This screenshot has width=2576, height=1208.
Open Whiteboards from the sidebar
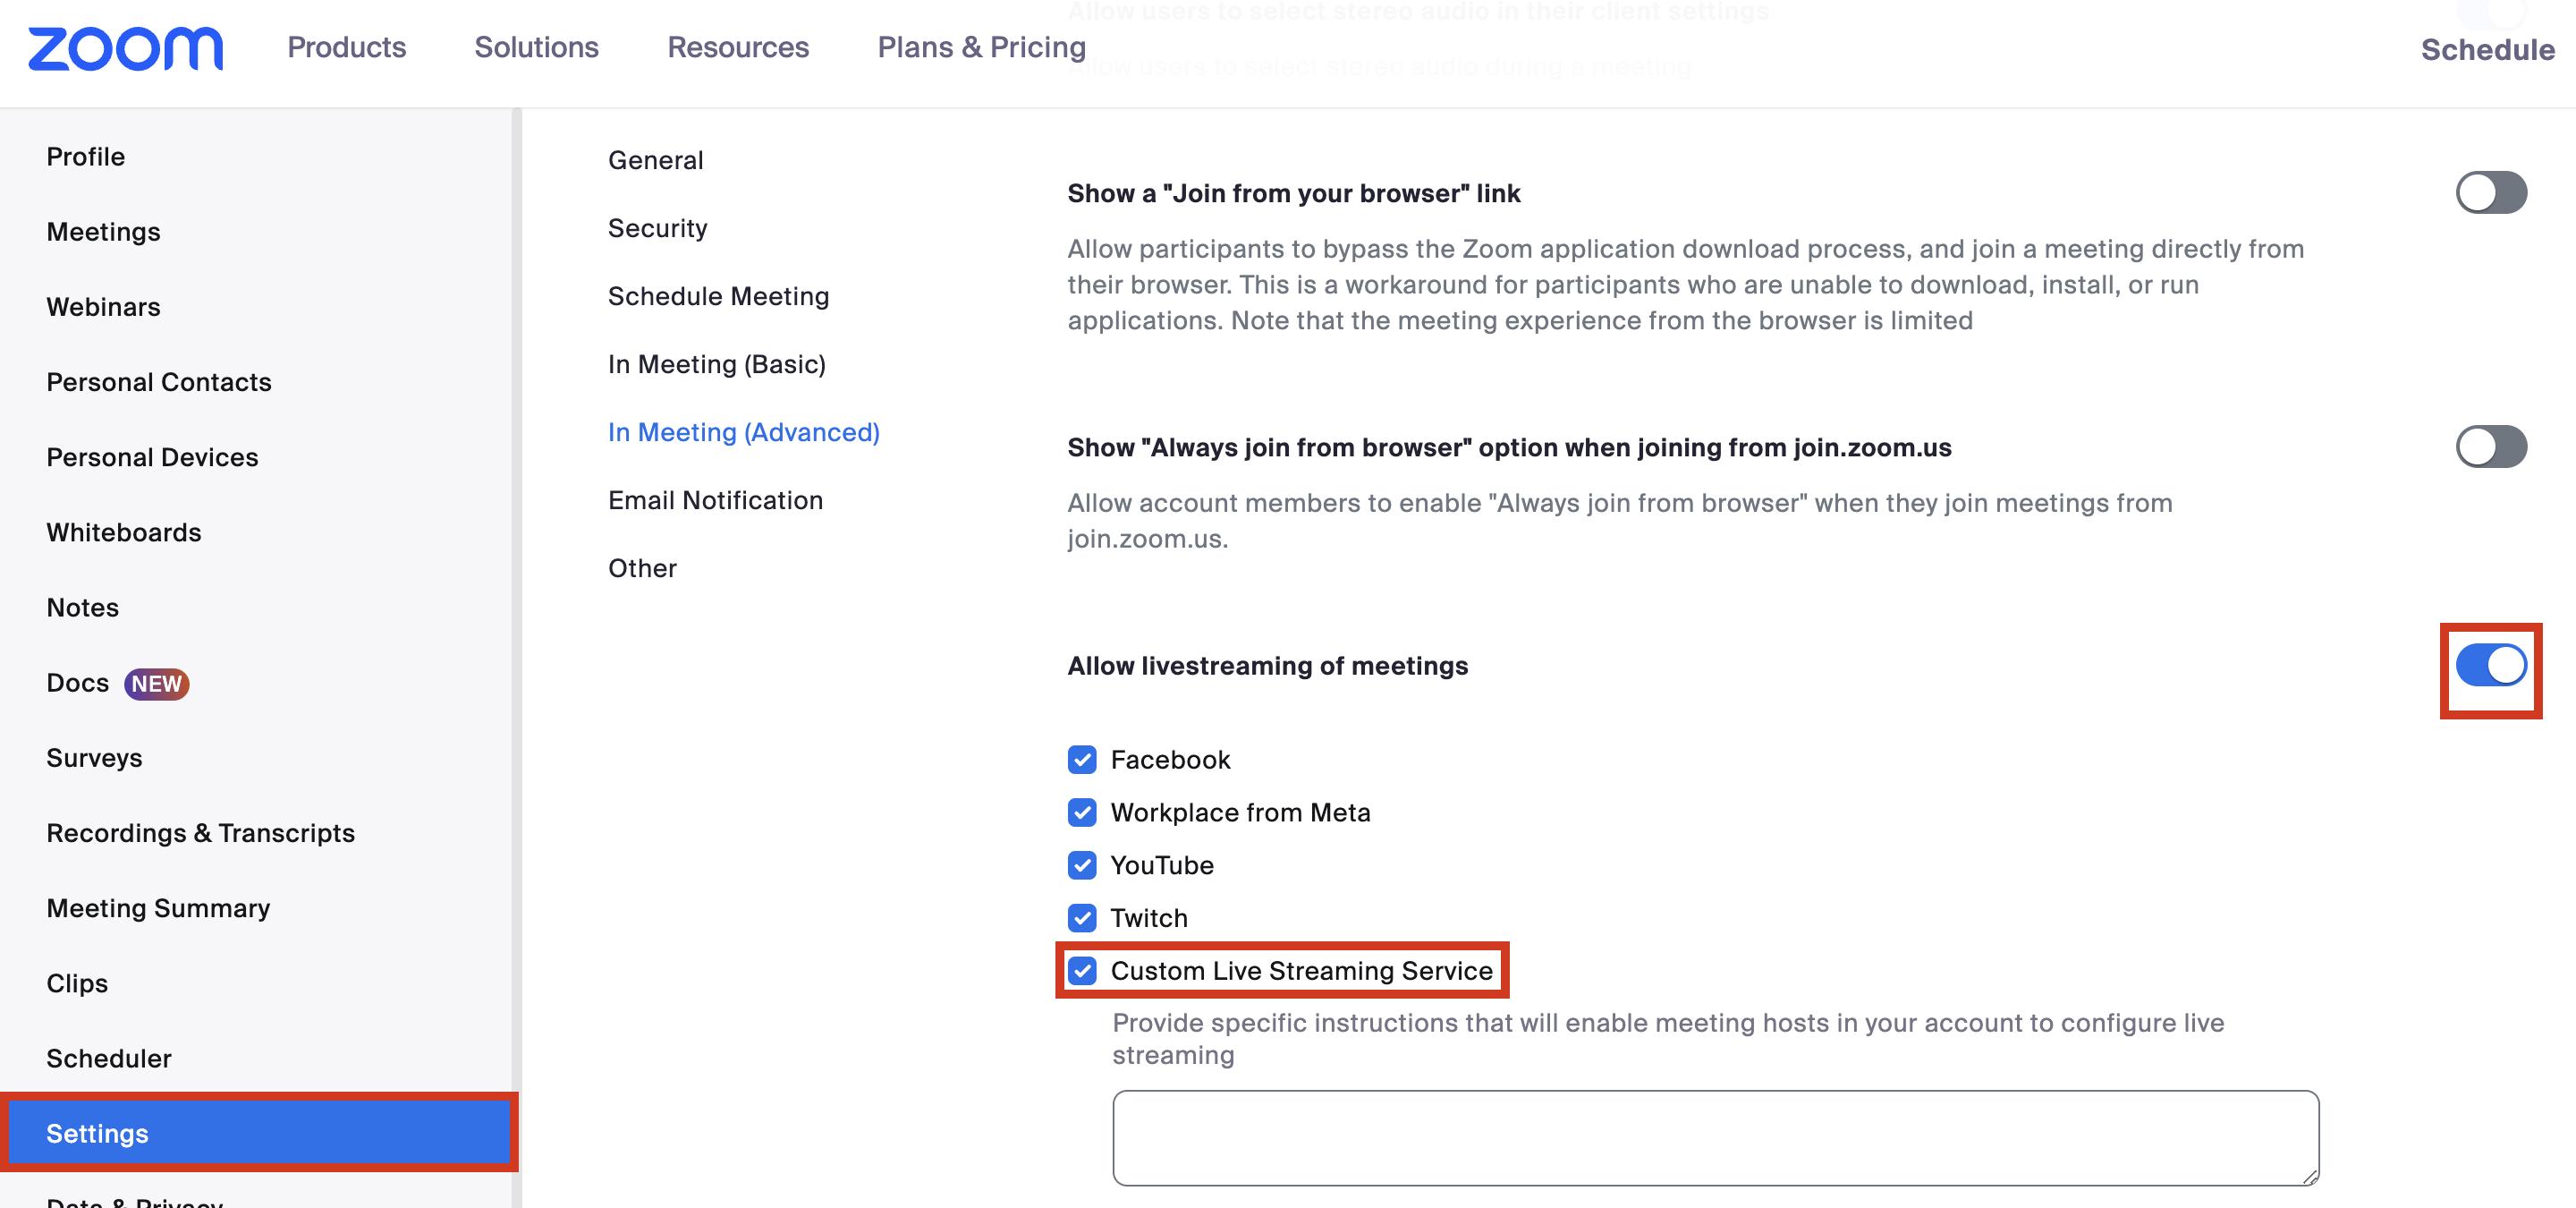click(124, 533)
